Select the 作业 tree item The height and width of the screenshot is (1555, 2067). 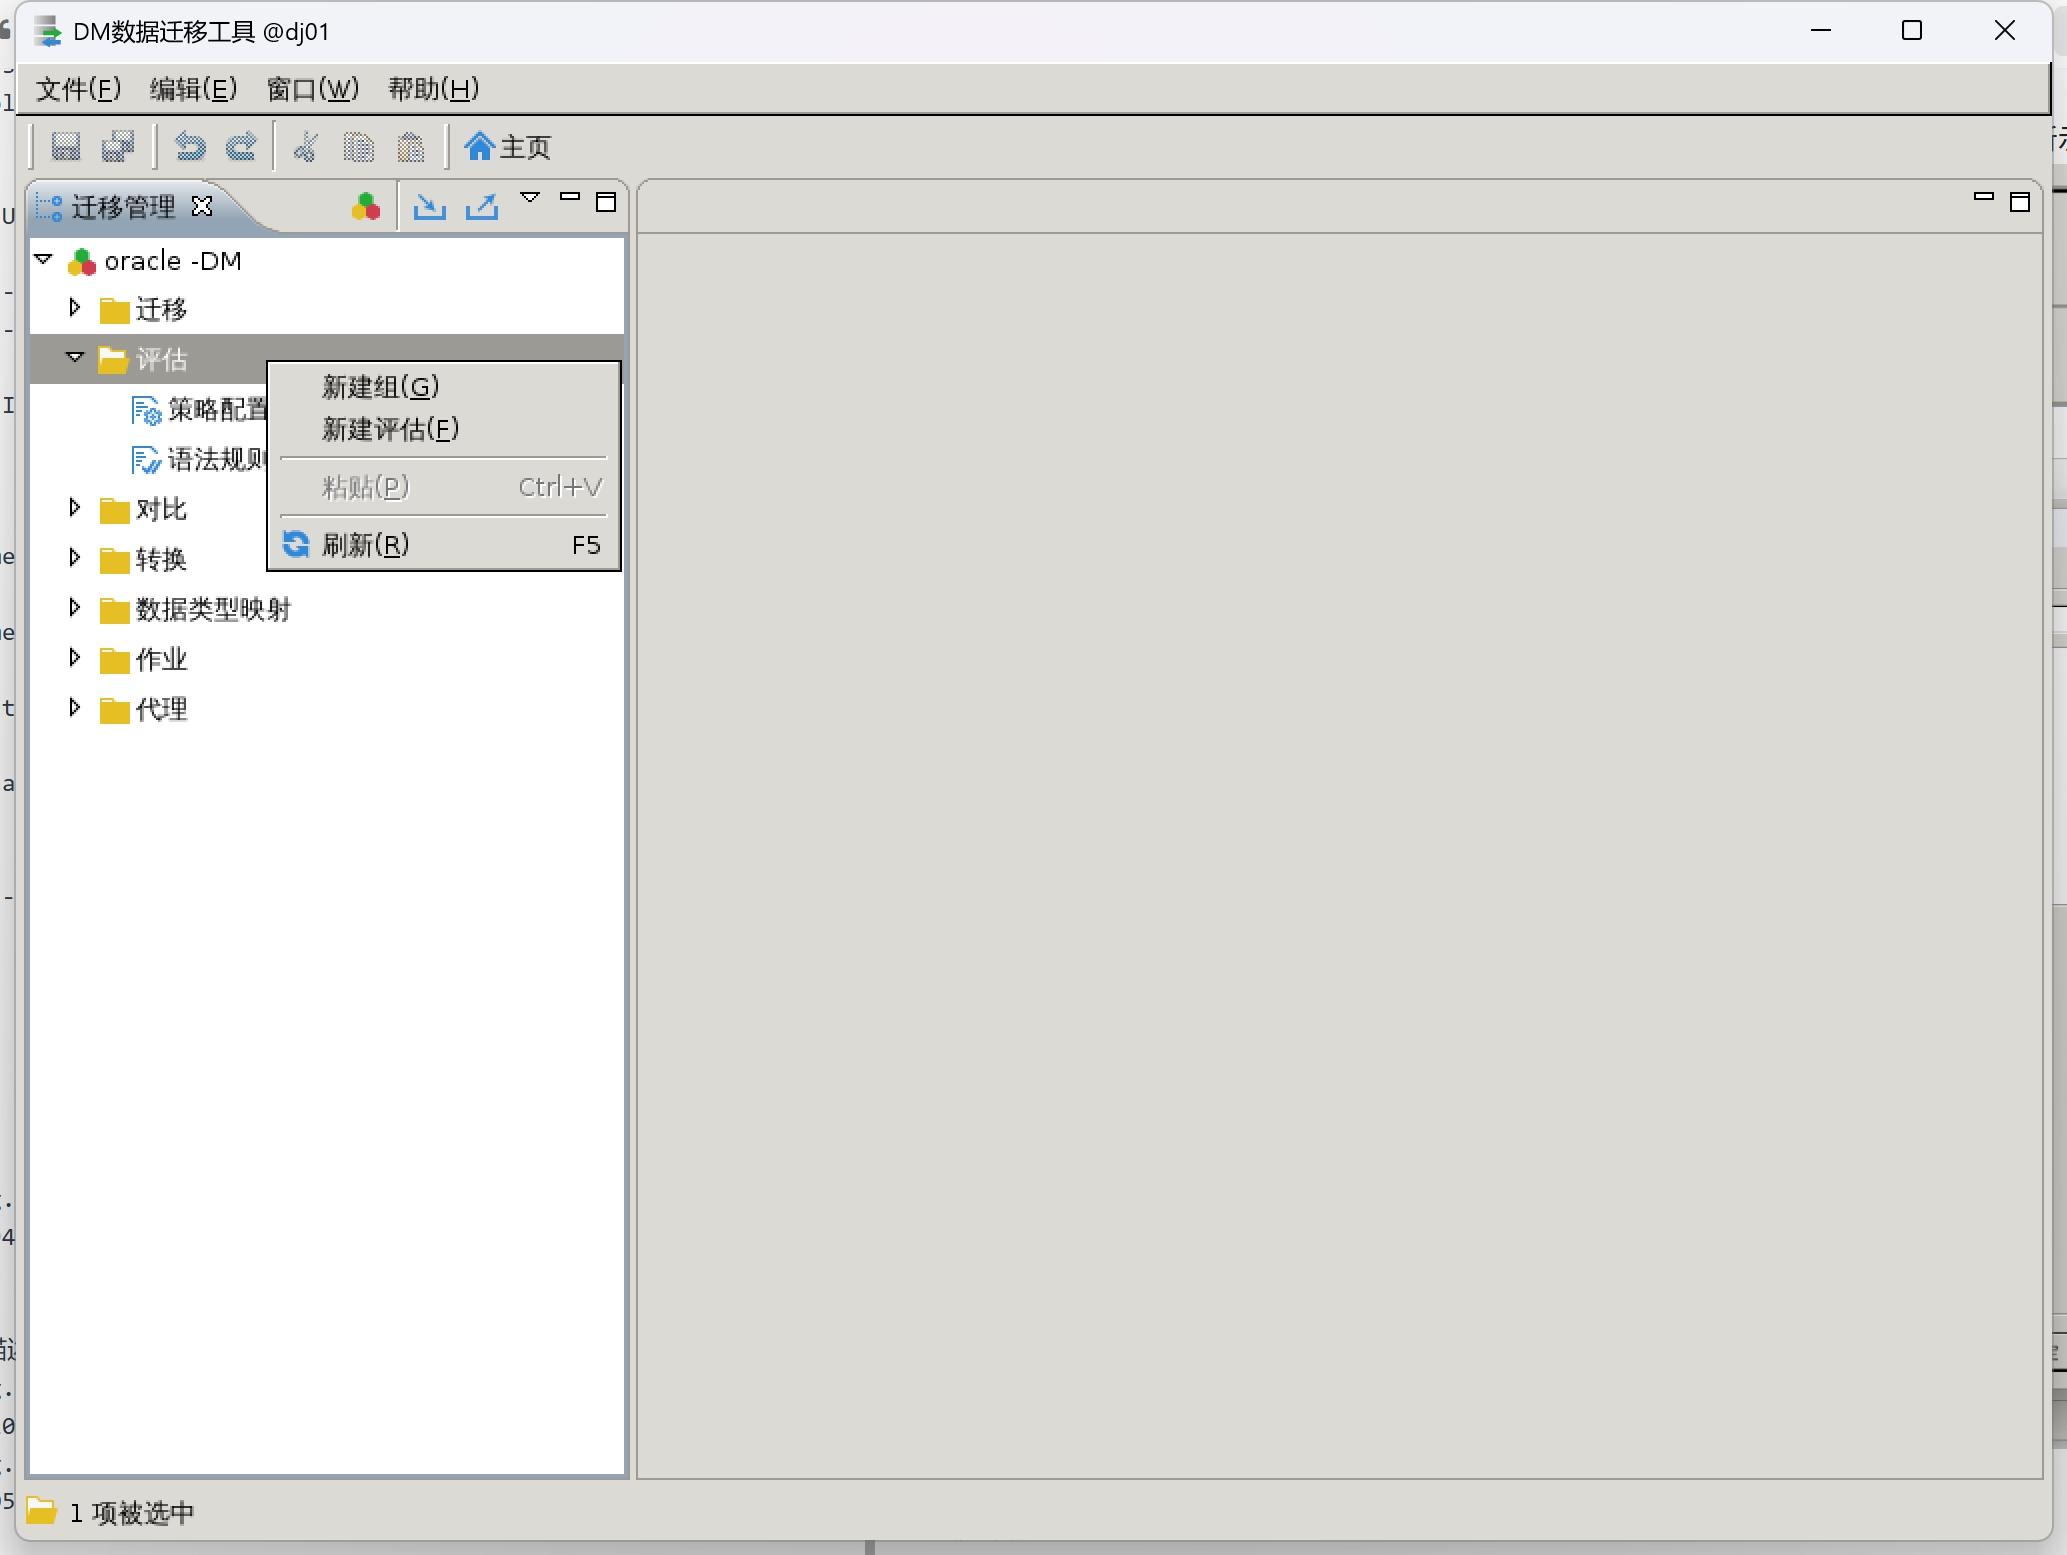click(161, 659)
